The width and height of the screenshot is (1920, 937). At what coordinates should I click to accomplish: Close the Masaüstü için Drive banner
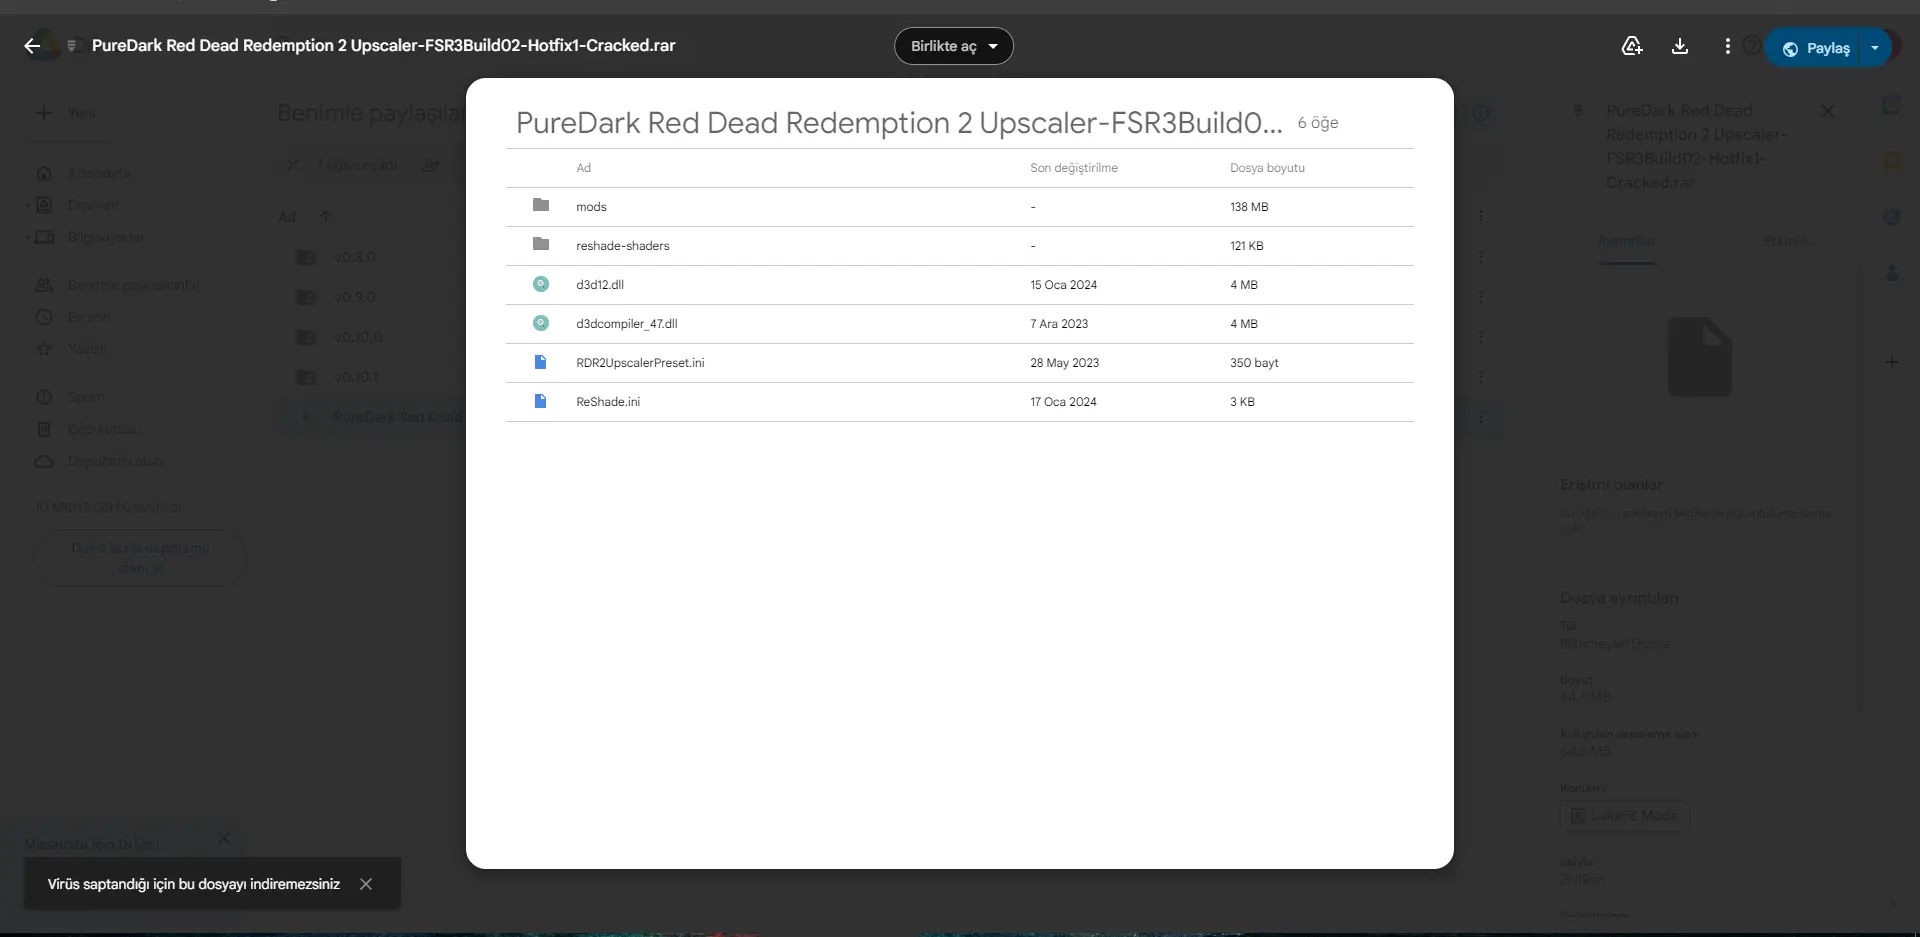point(224,838)
